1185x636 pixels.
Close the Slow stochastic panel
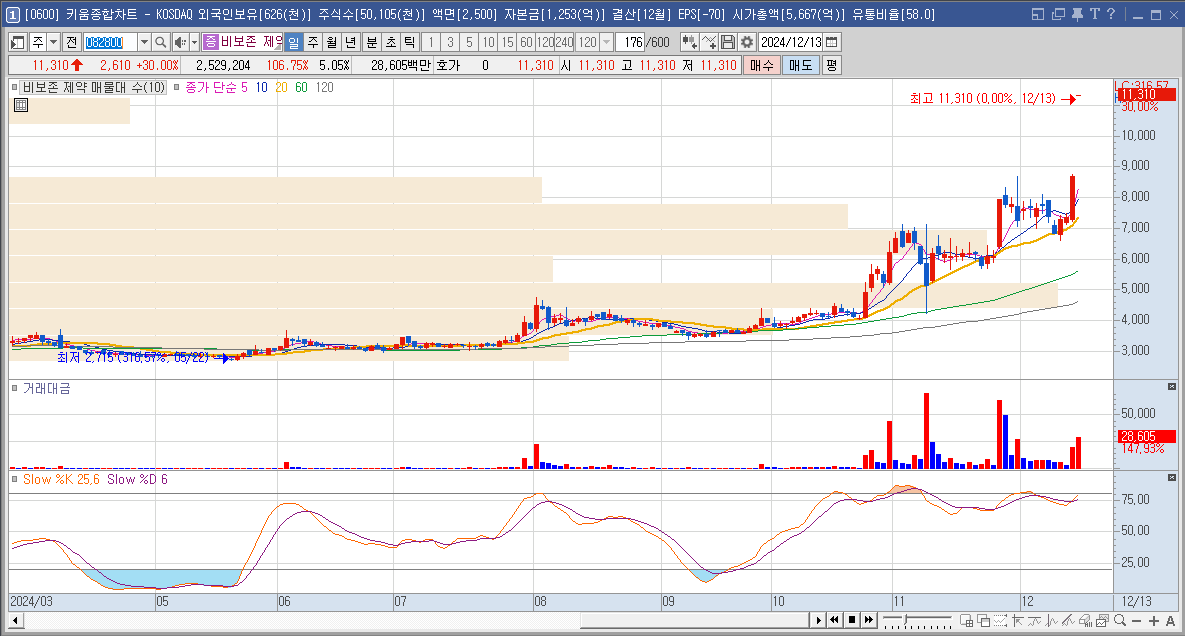click(1171, 478)
